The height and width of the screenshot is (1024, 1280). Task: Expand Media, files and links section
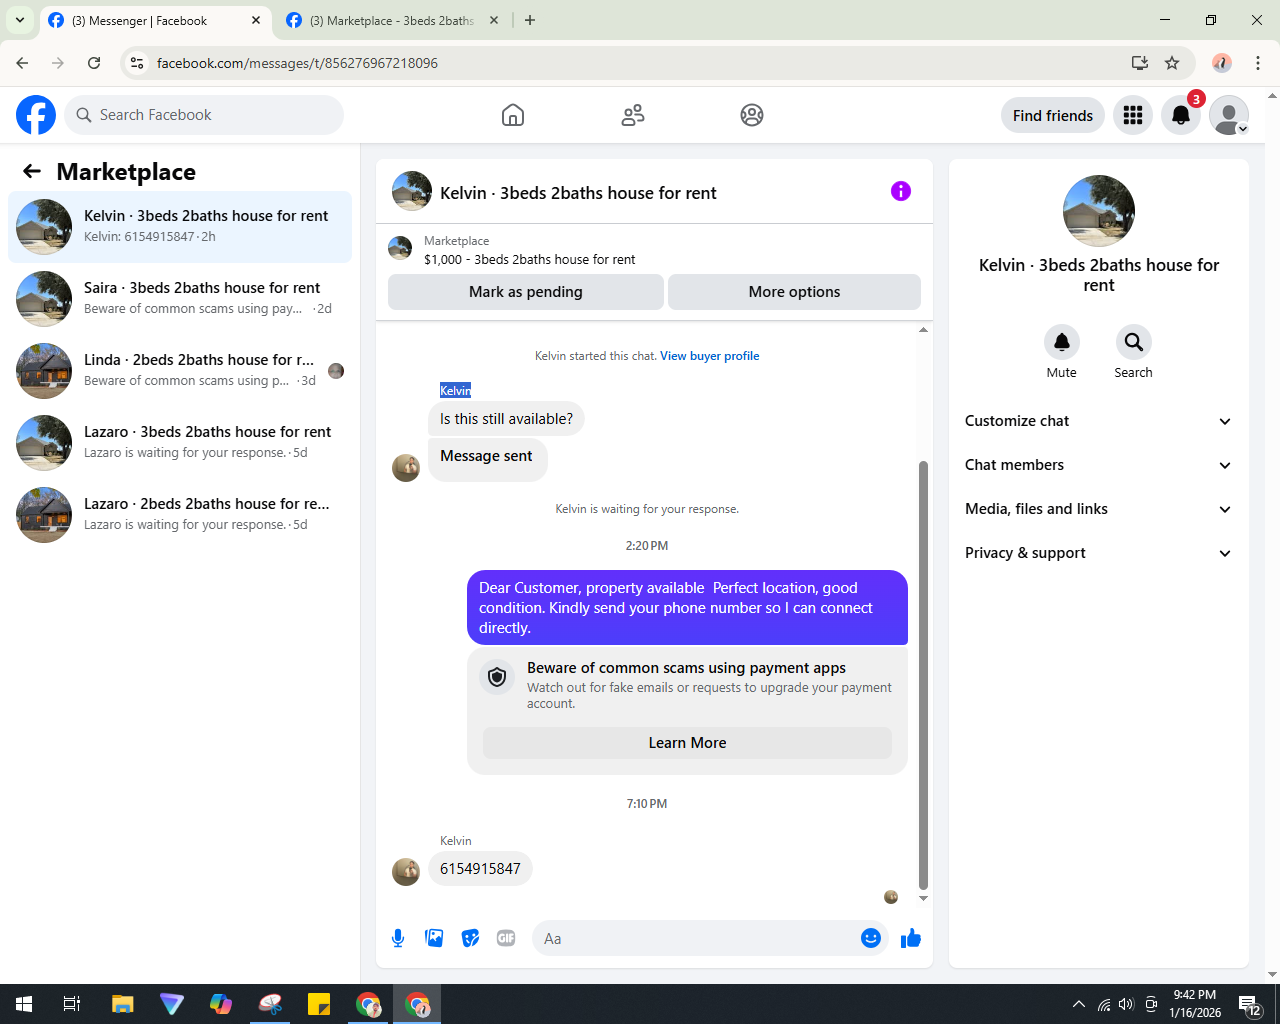[1099, 509]
